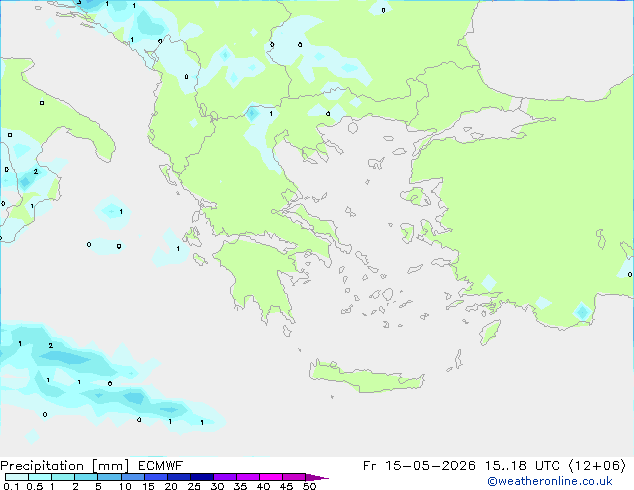Viewport: 634px width, 490px height.
Task: Click the island of Crete on map
Action: (x=366, y=378)
